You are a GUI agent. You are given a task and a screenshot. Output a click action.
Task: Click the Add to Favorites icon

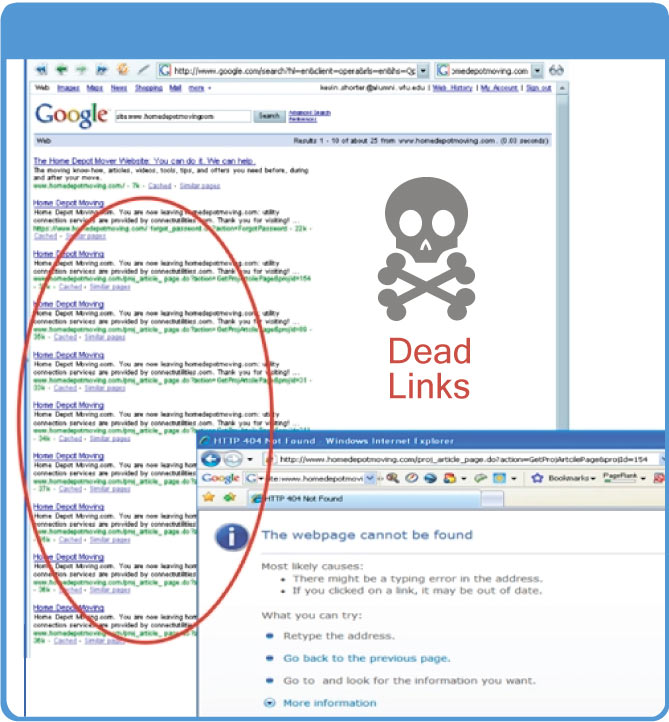click(228, 497)
